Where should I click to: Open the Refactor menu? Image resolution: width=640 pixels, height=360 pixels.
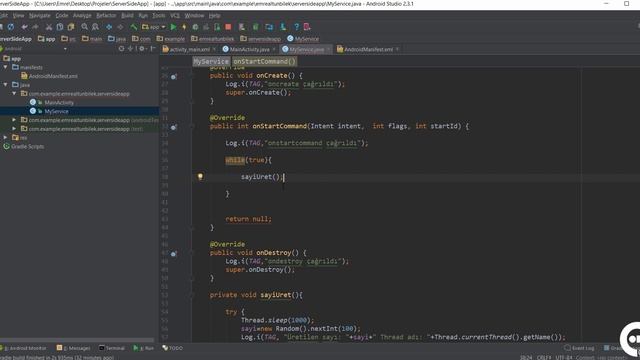106,16
